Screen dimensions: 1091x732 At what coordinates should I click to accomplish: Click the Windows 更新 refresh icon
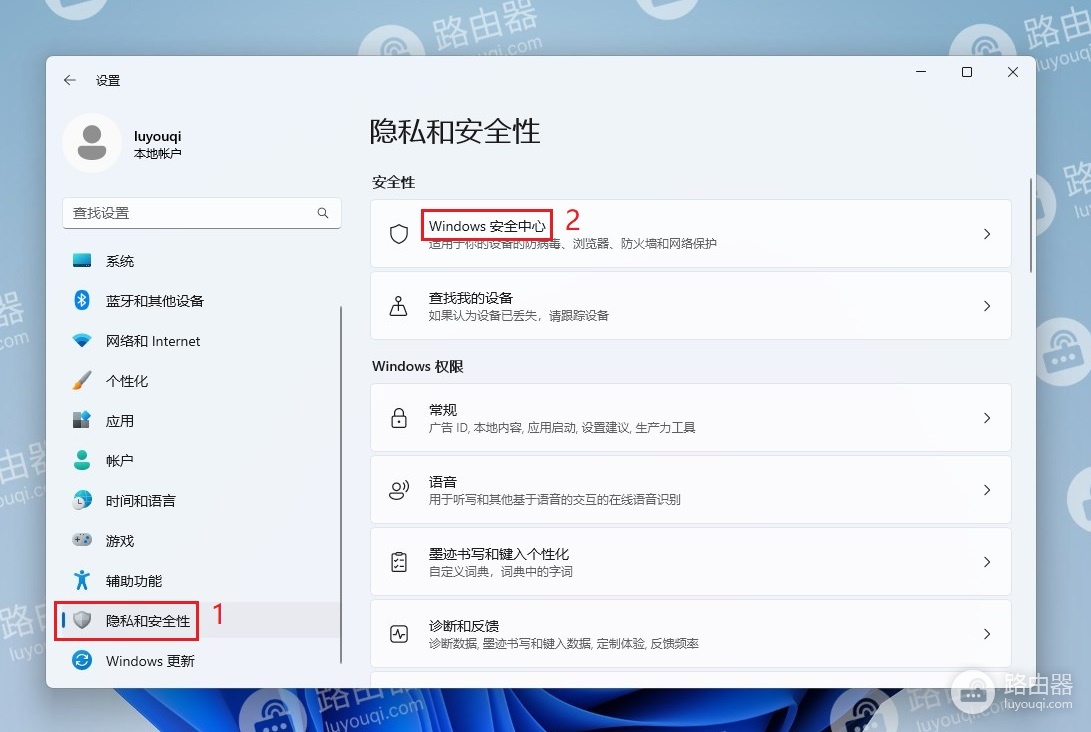(x=82, y=660)
